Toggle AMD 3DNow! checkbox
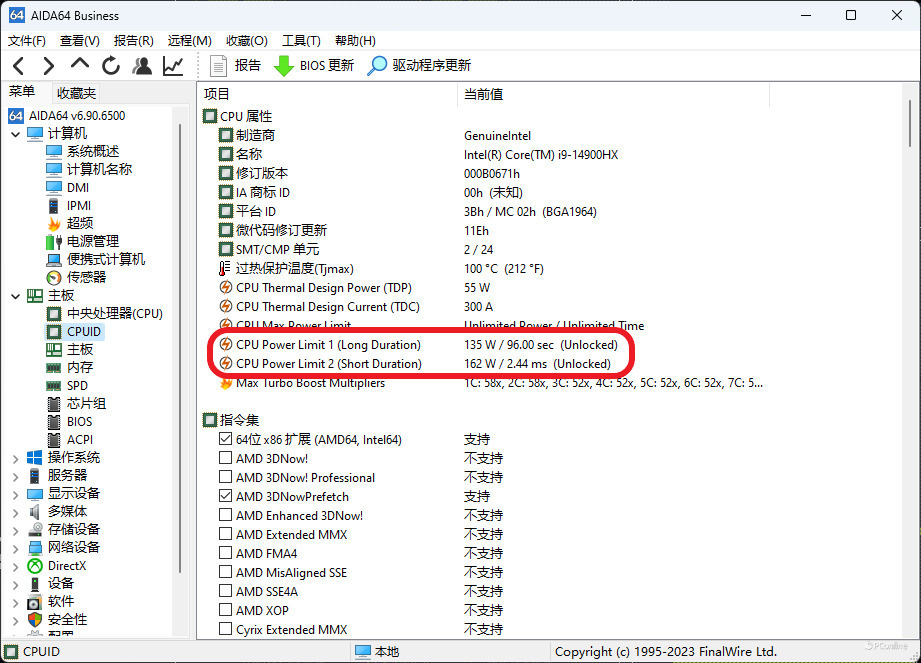The image size is (921, 663). pos(225,457)
